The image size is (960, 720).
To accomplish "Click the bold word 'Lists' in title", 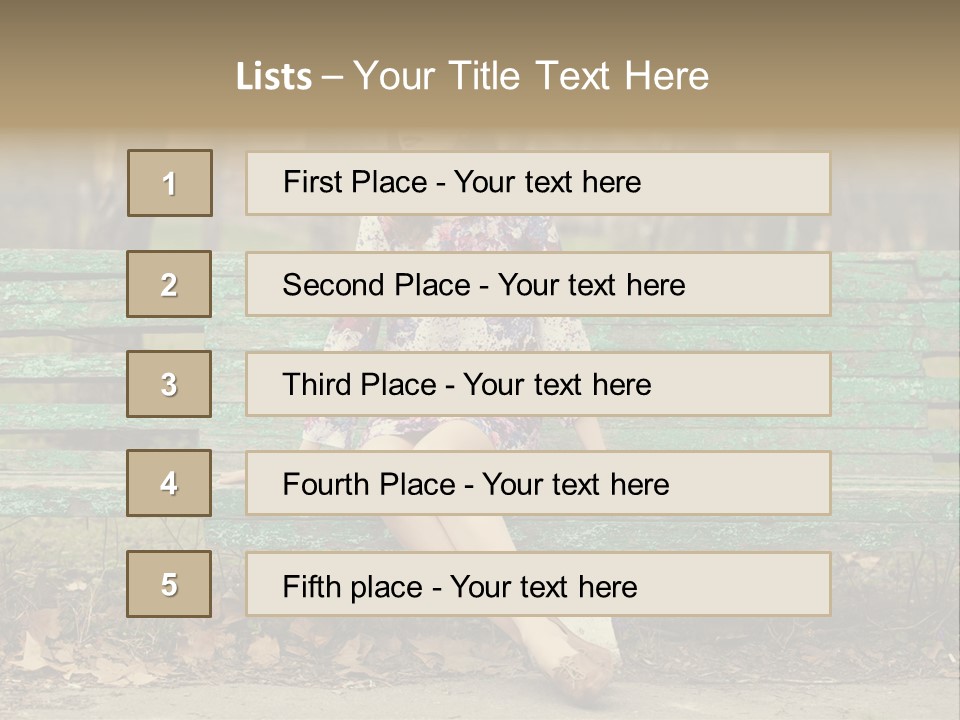I will pyautogui.click(x=274, y=77).
